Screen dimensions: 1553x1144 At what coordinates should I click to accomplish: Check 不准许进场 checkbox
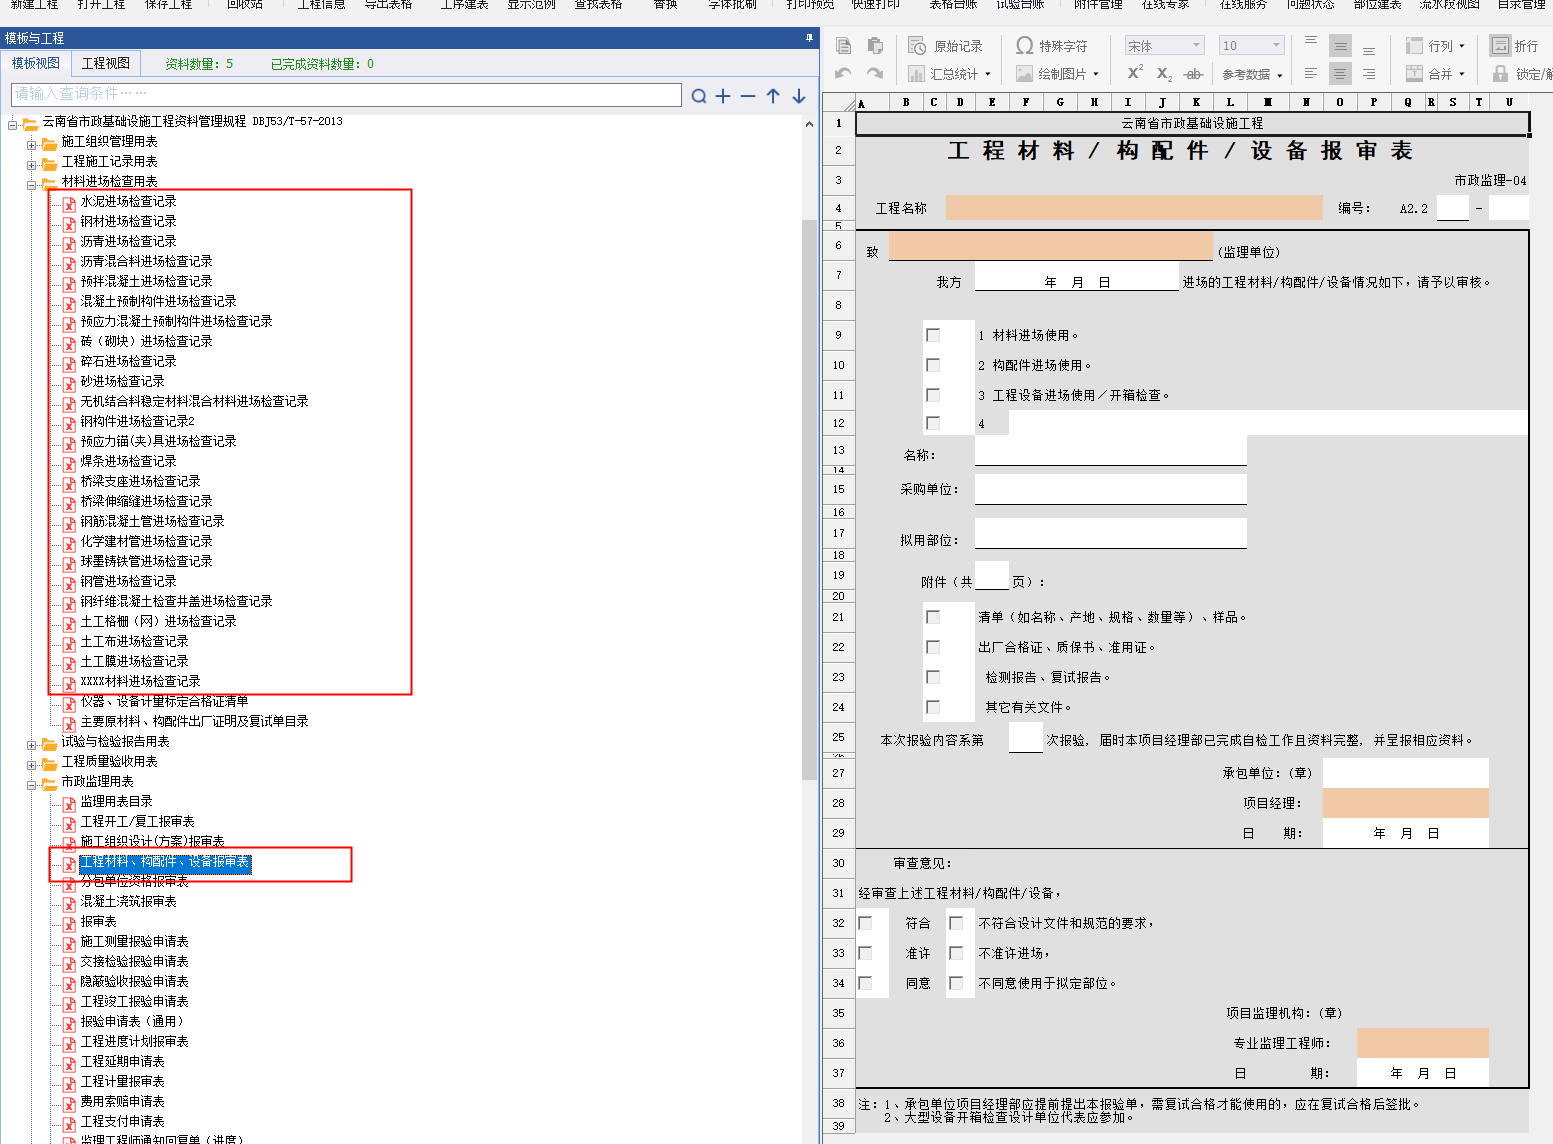956,953
